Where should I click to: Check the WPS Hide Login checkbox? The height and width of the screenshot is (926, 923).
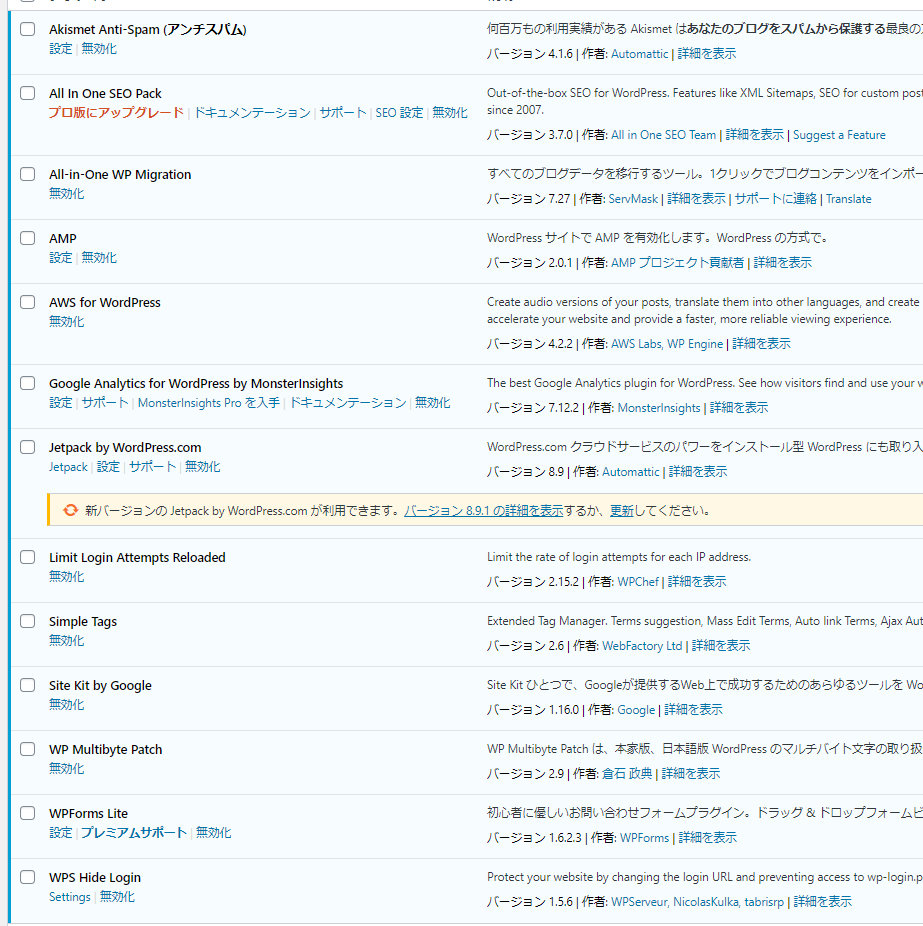click(x=27, y=877)
